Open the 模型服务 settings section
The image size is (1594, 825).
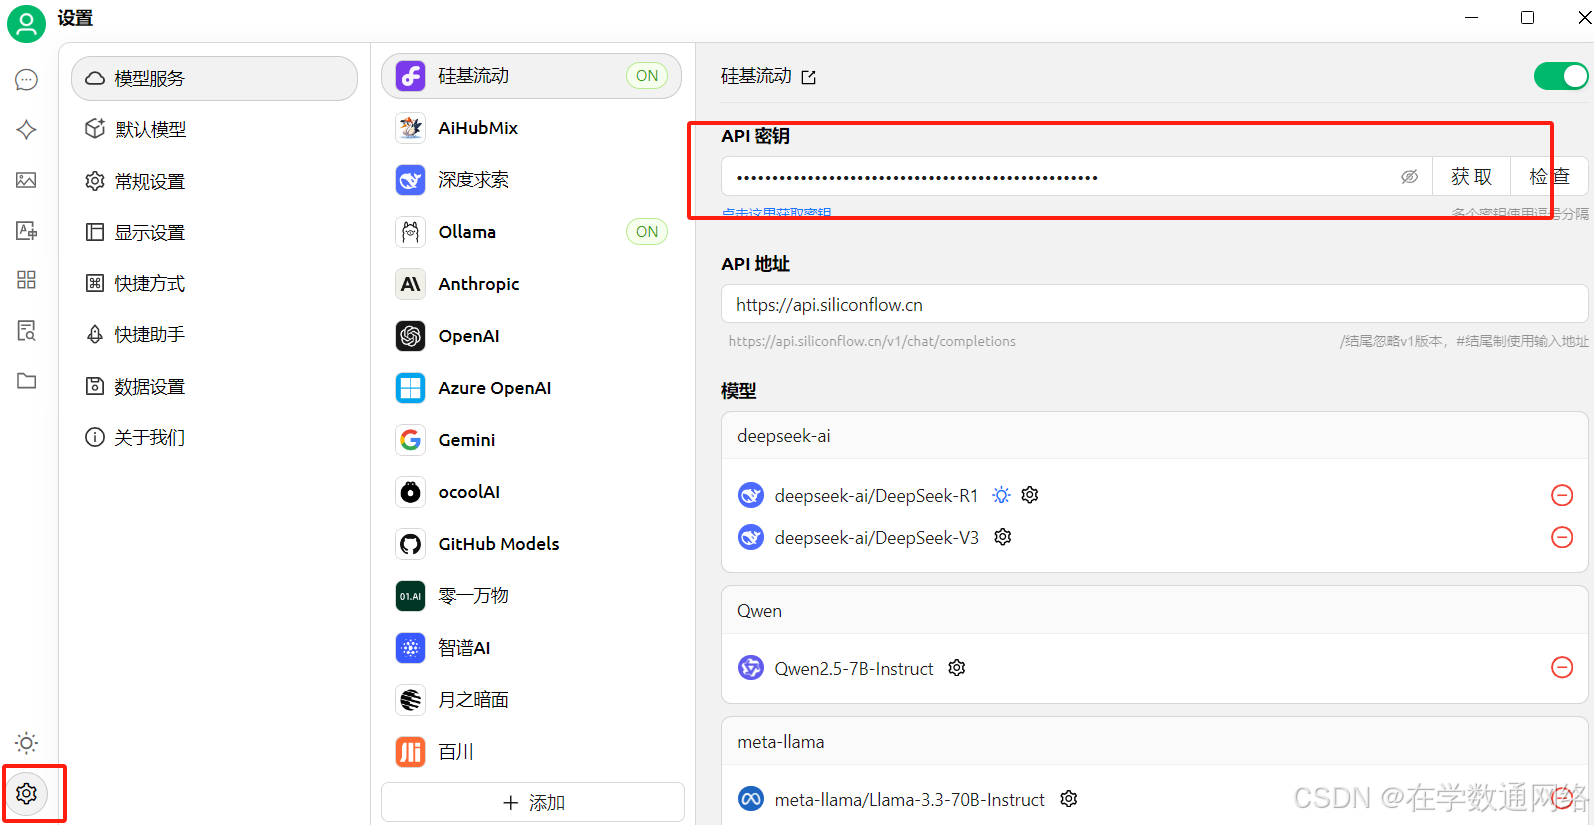(x=214, y=78)
